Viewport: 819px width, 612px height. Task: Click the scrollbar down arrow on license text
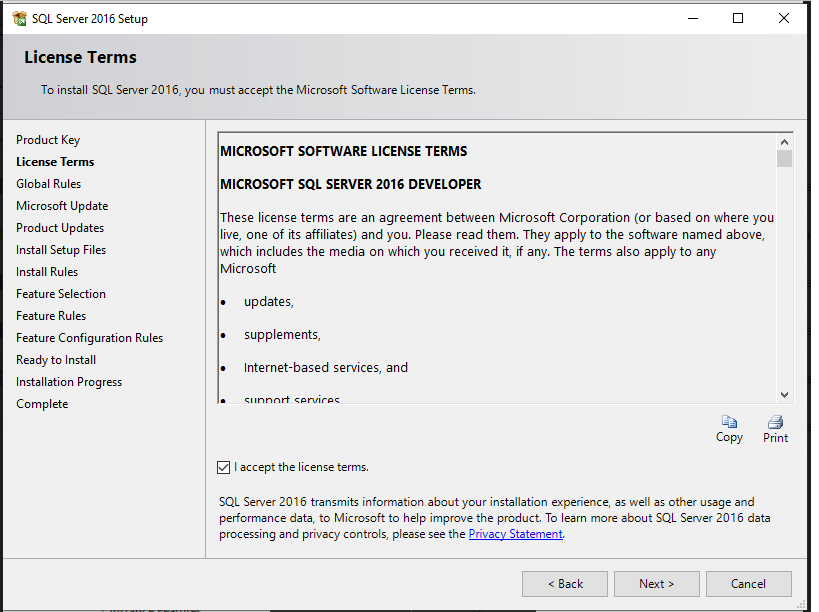(784, 394)
